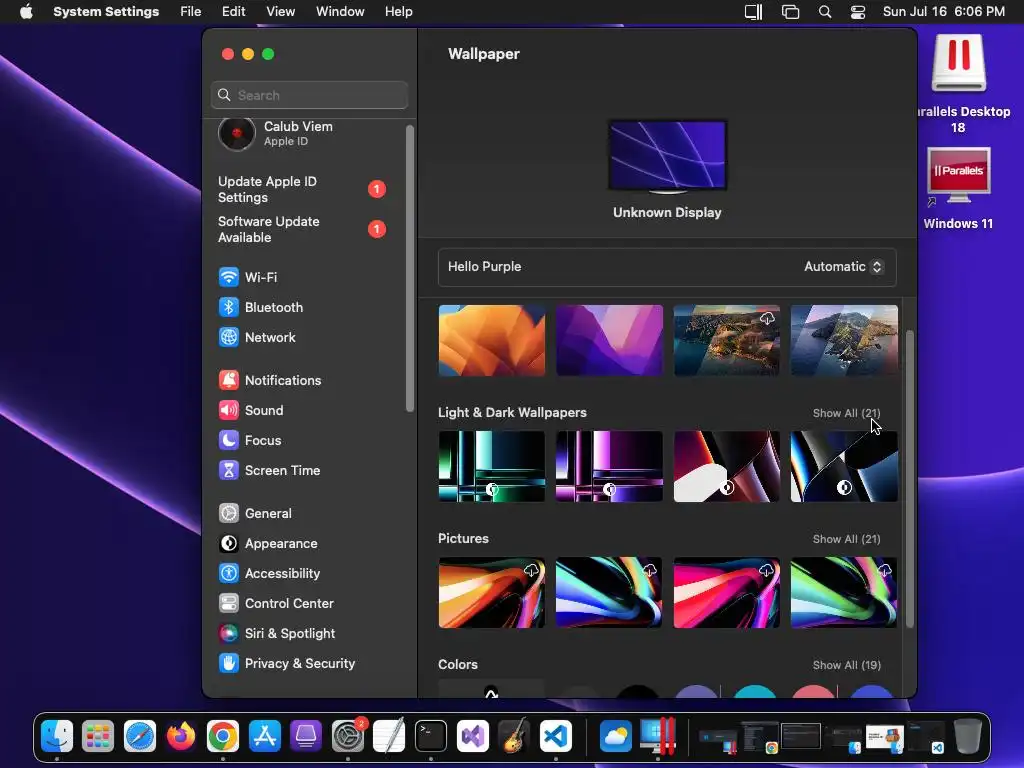Open Launchpad from the Dock

[x=98, y=736]
